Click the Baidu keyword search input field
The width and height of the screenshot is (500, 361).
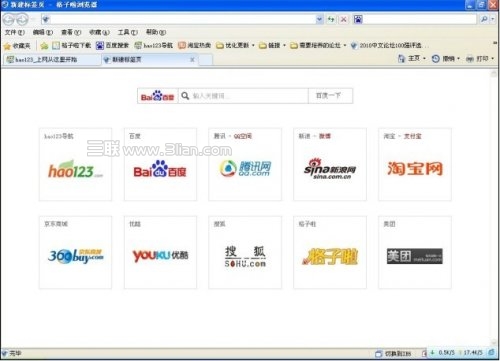[243, 96]
